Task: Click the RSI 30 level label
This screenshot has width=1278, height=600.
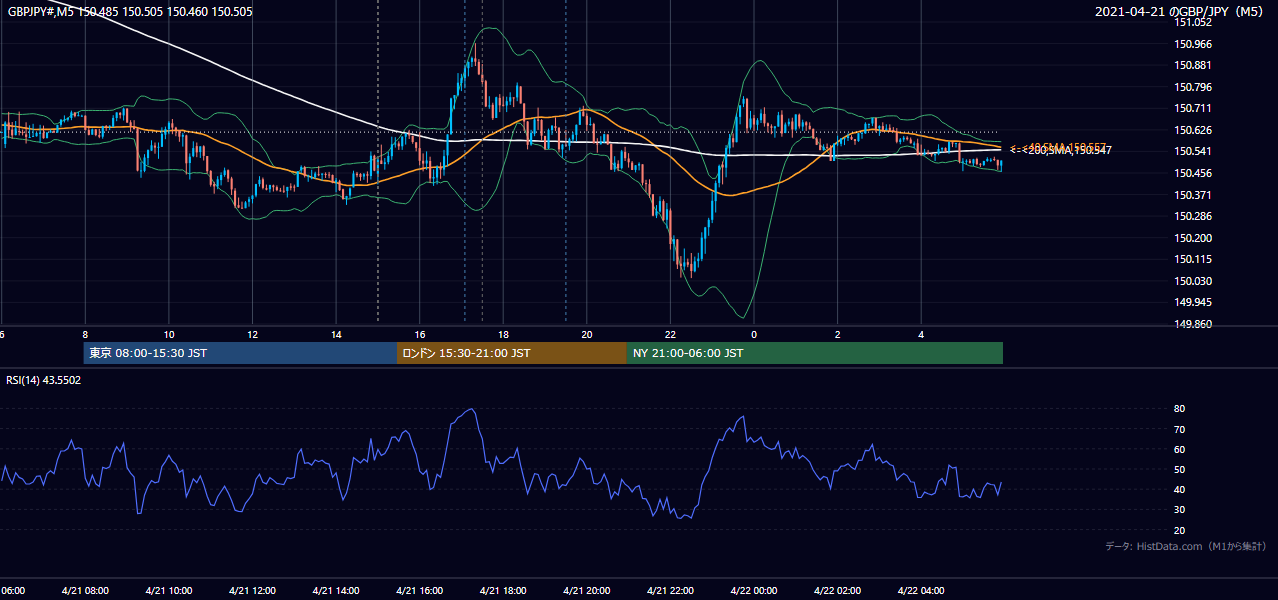Action: click(x=1179, y=510)
